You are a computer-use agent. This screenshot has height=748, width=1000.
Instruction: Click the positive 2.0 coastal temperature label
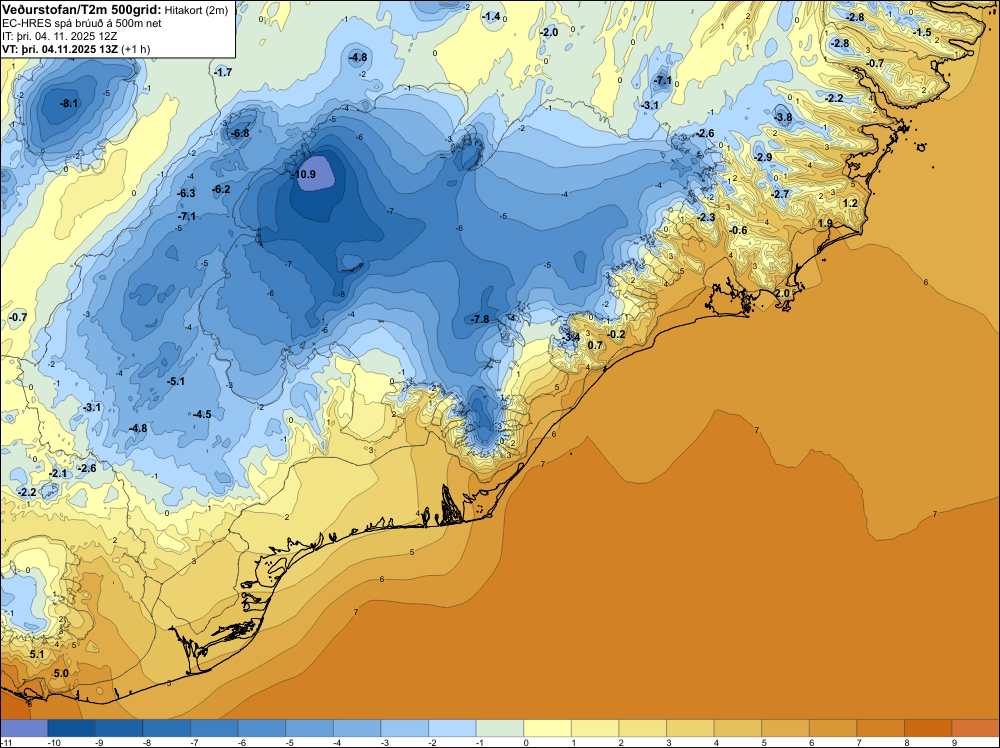(782, 293)
